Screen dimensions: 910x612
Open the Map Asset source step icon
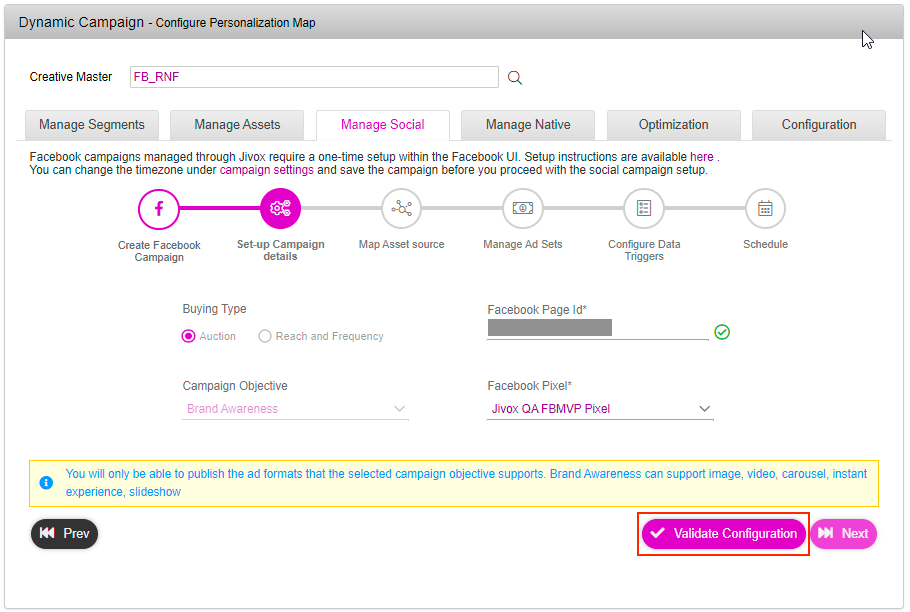(402, 209)
